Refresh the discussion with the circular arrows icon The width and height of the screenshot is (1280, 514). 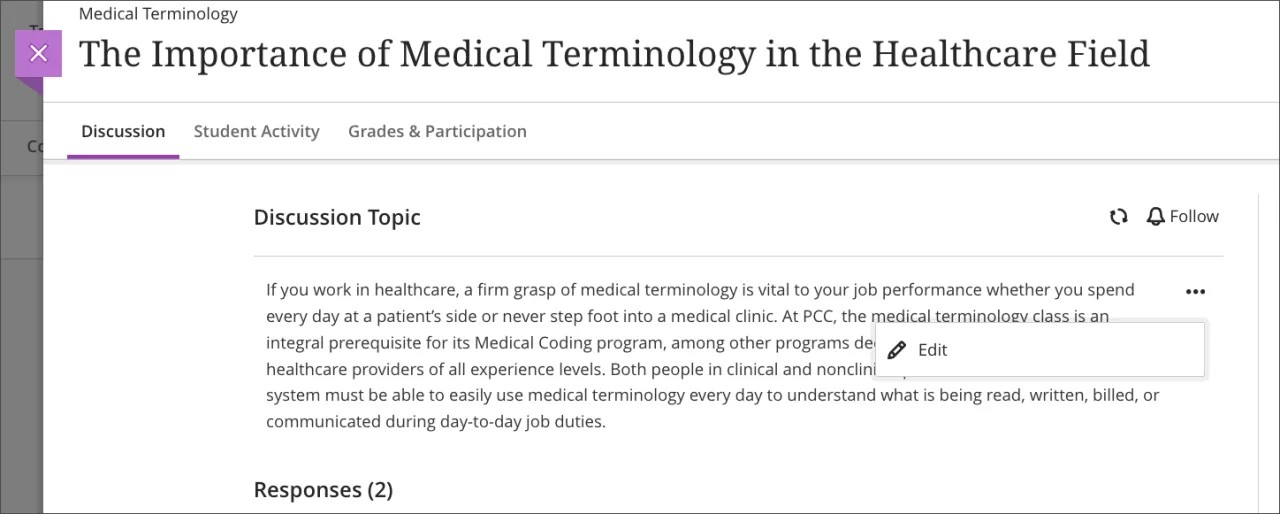coord(1119,217)
